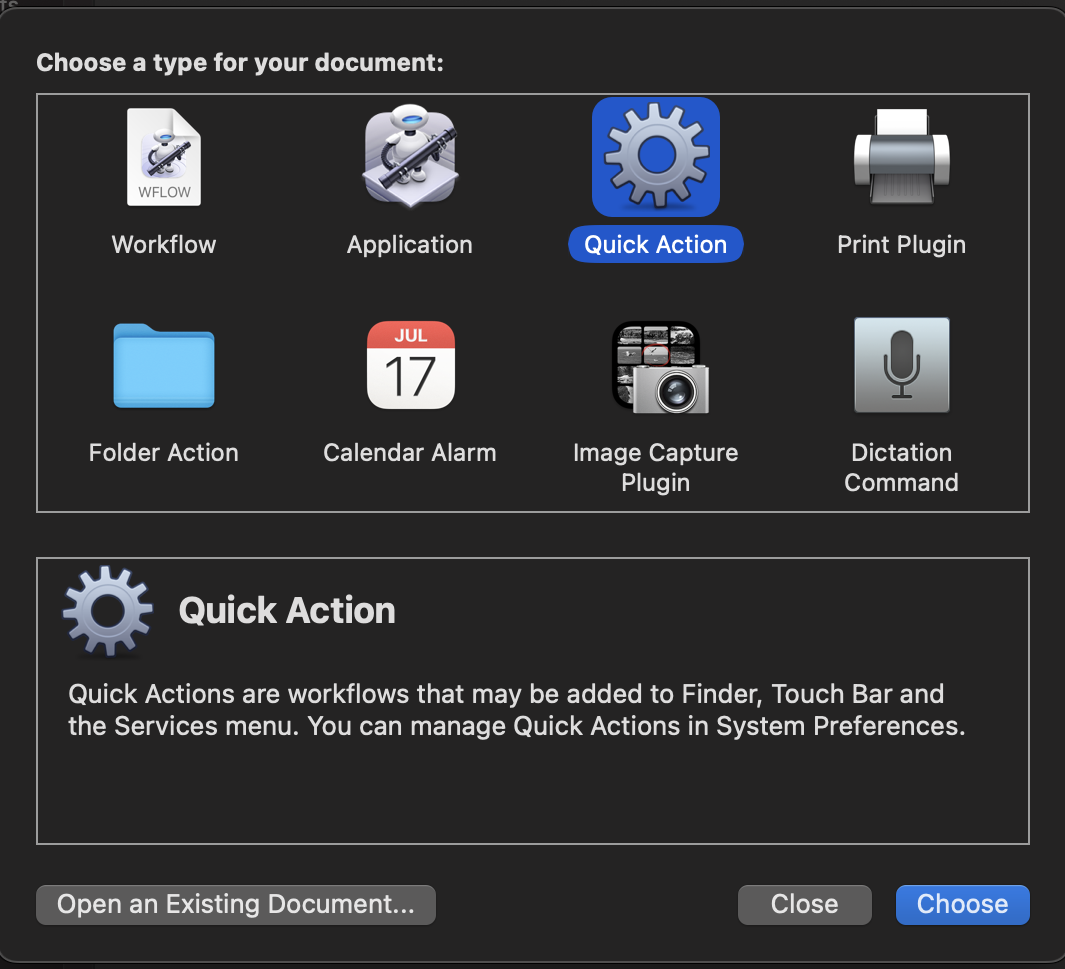Click the Calendar Alarm label text
This screenshot has width=1065, height=969.
click(x=409, y=452)
